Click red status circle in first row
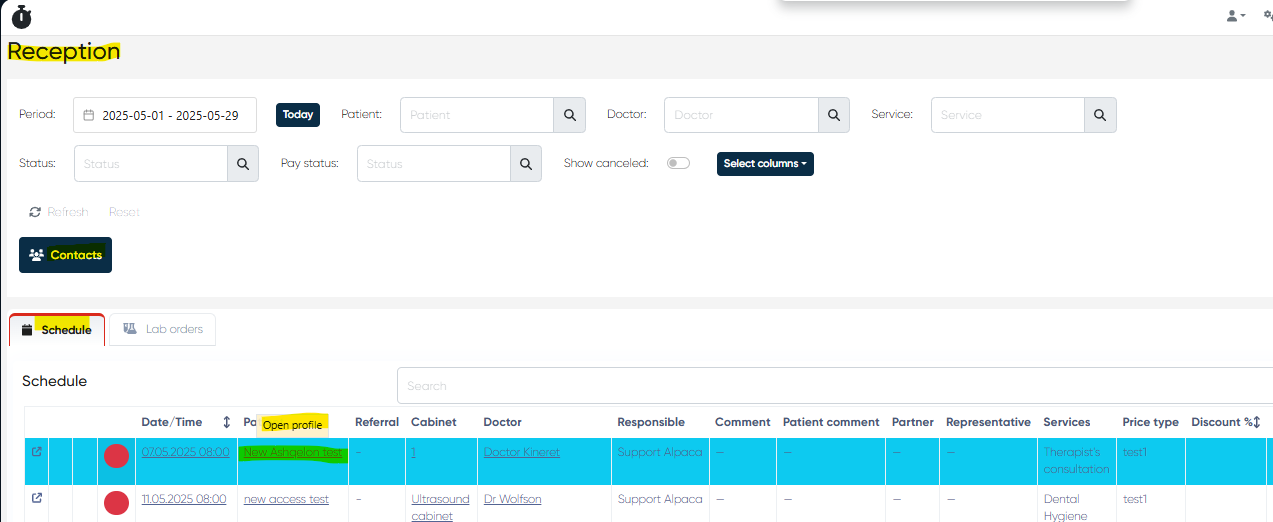The height and width of the screenshot is (522, 1273). (117, 456)
